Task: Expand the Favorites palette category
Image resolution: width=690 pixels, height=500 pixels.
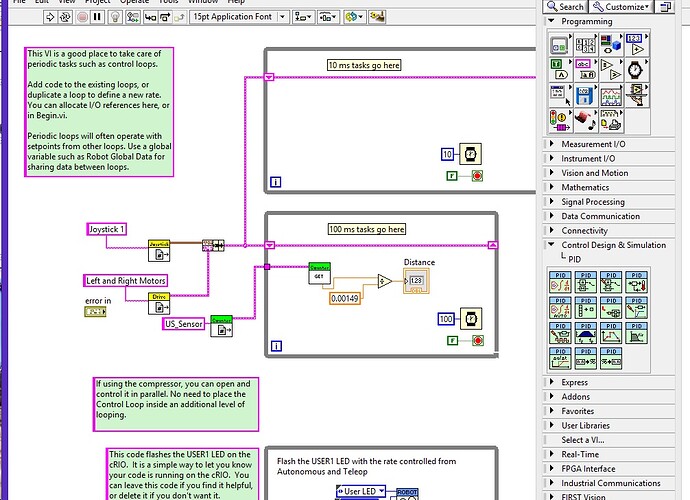Action: (x=609, y=411)
